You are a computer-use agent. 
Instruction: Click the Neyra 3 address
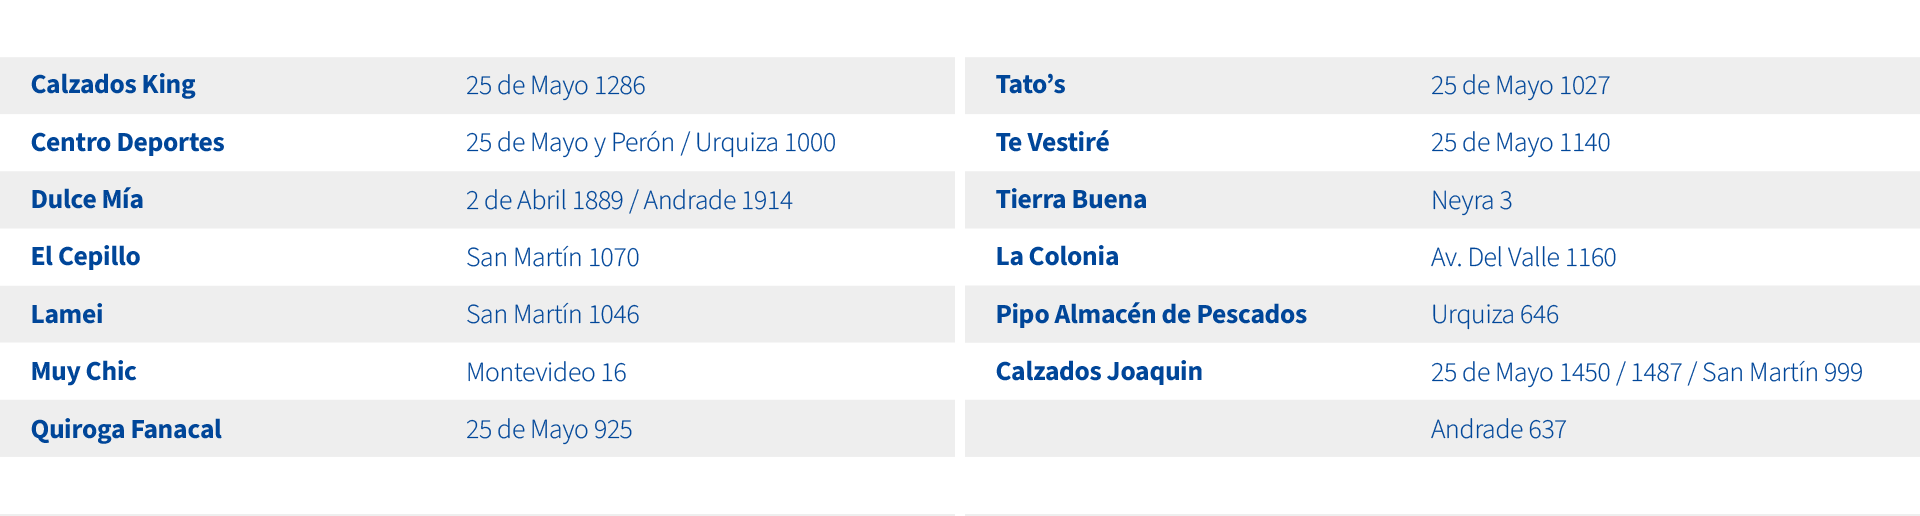(x=1471, y=200)
